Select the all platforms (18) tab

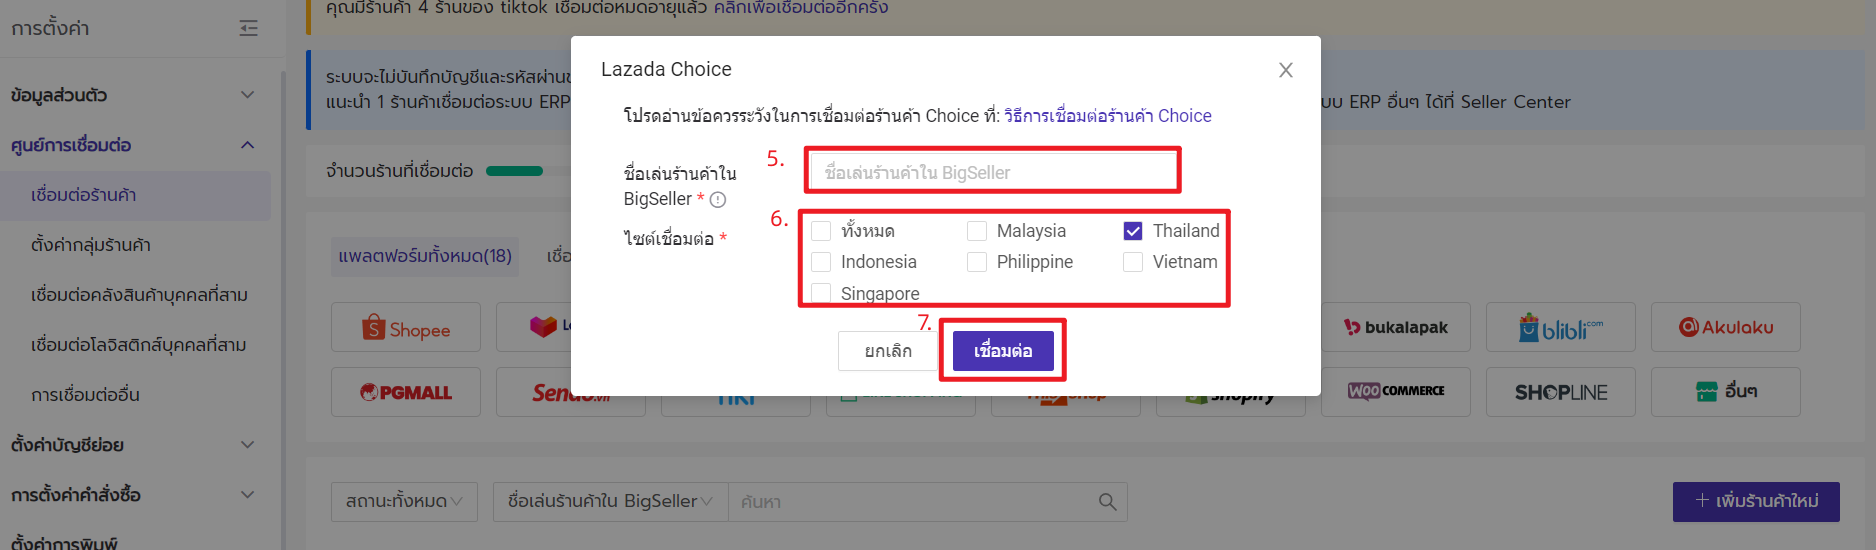425,256
